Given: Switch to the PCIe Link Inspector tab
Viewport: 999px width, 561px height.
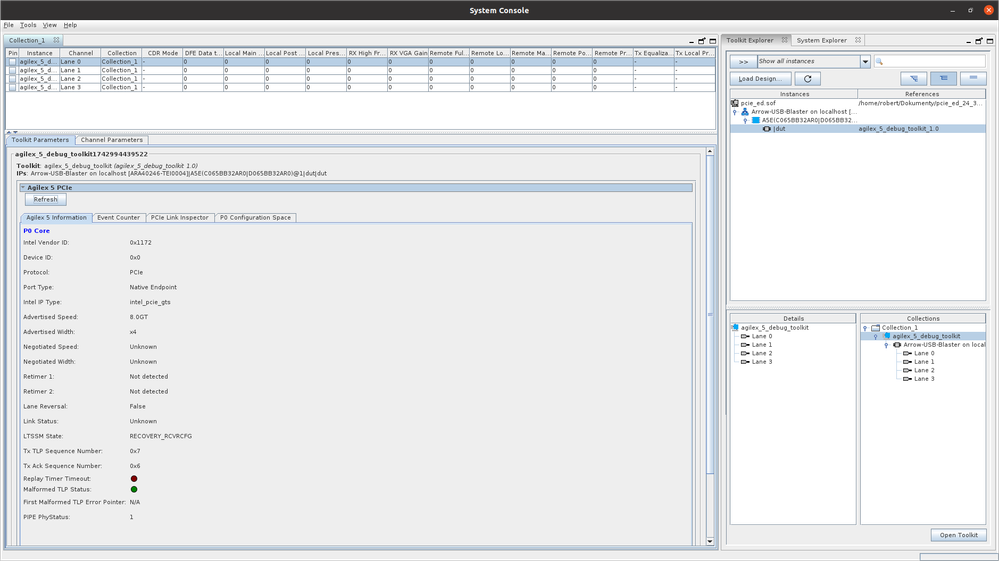Looking at the screenshot, I should coord(180,218).
